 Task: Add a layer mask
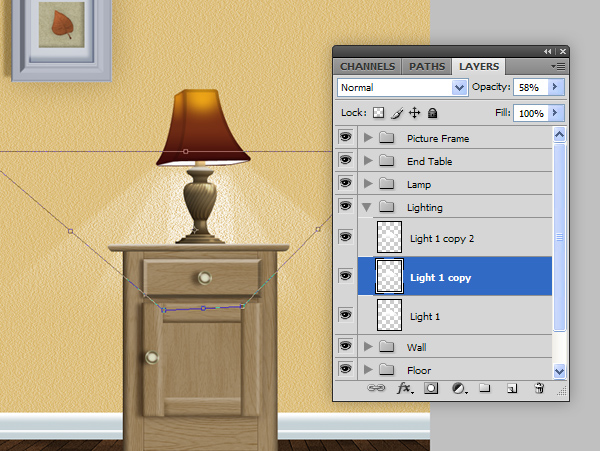click(x=432, y=387)
